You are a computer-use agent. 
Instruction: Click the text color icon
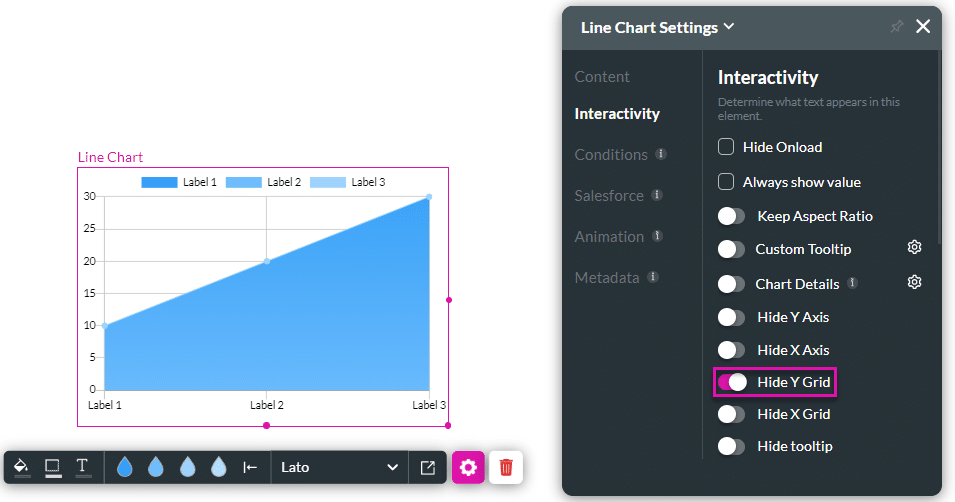tap(83, 467)
